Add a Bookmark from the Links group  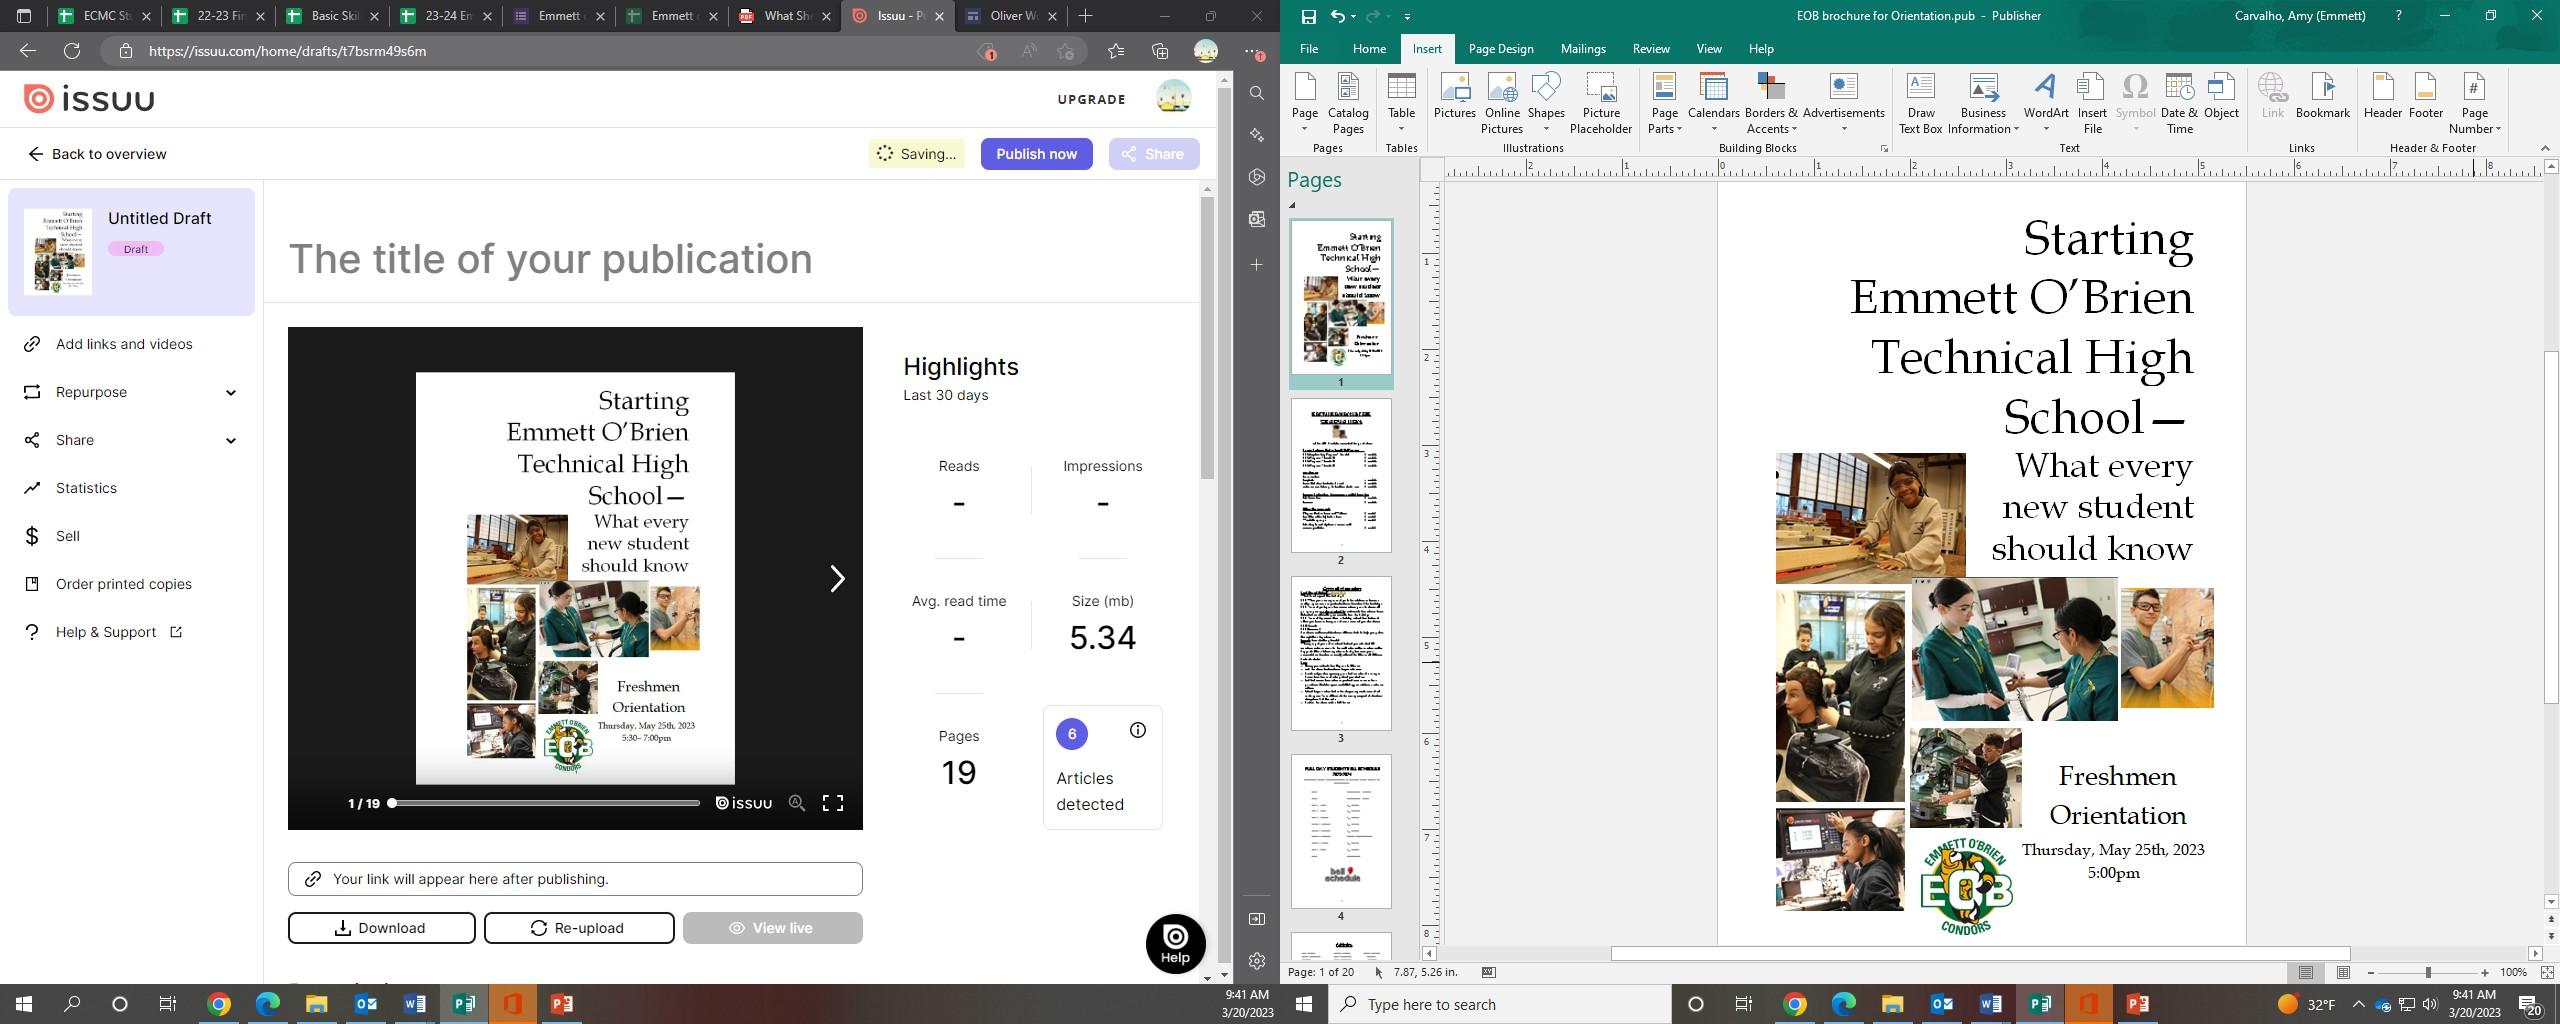point(2322,96)
